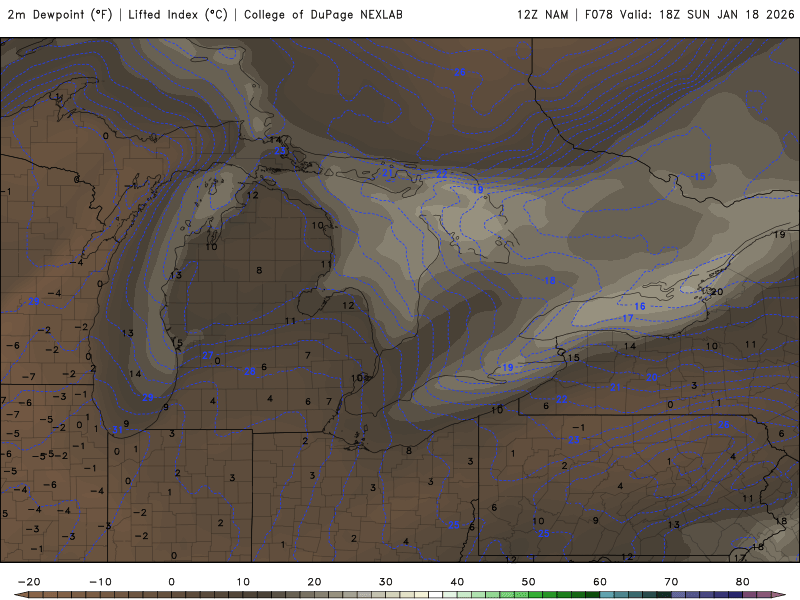The width and height of the screenshot is (800, 600).
Task: Click the '50' color scale label
Action: pos(529,582)
